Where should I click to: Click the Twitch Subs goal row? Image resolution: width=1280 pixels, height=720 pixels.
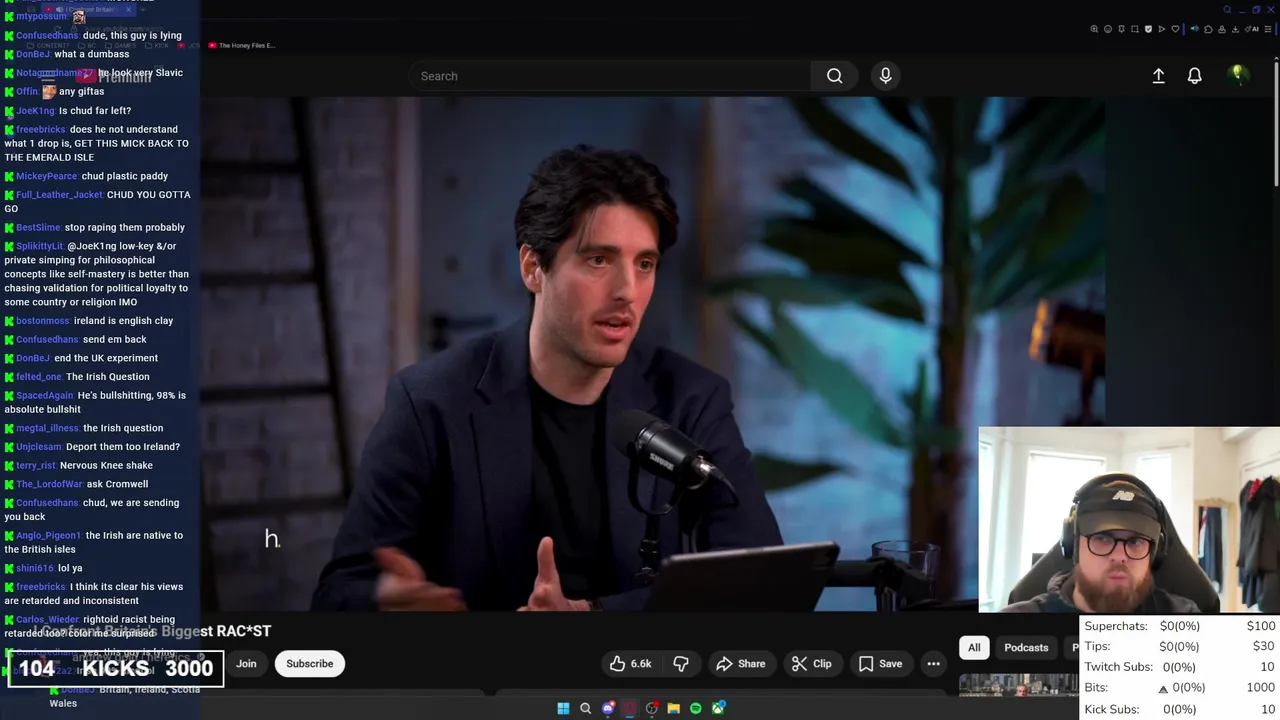click(x=1180, y=667)
